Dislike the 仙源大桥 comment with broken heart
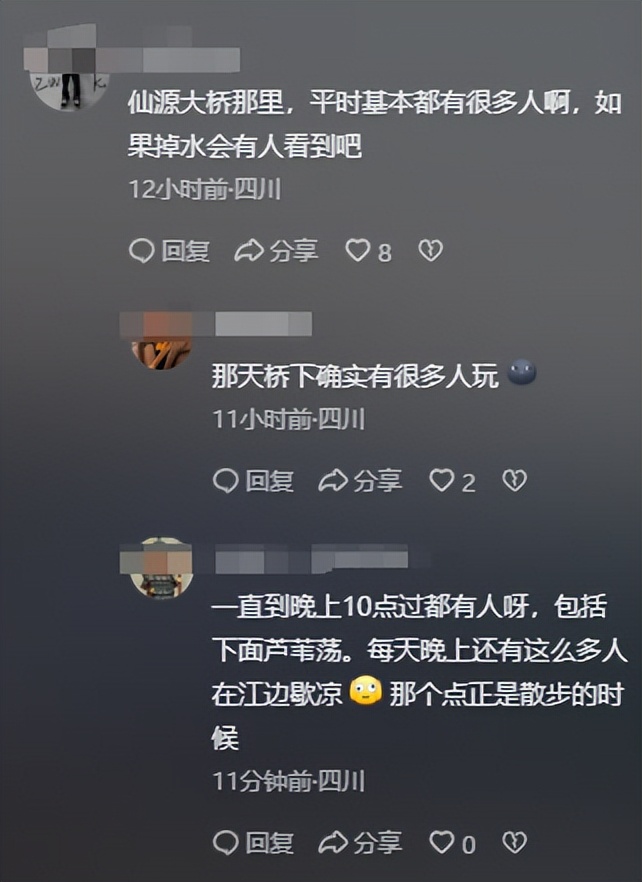Screen dimensions: 642x882 click(x=430, y=250)
